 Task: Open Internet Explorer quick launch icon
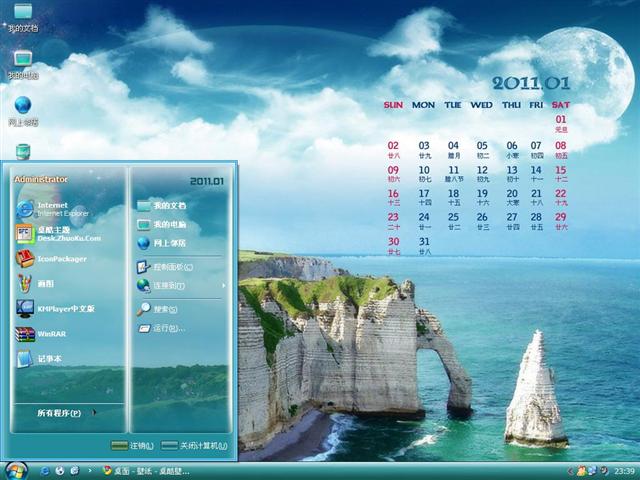coord(44,471)
